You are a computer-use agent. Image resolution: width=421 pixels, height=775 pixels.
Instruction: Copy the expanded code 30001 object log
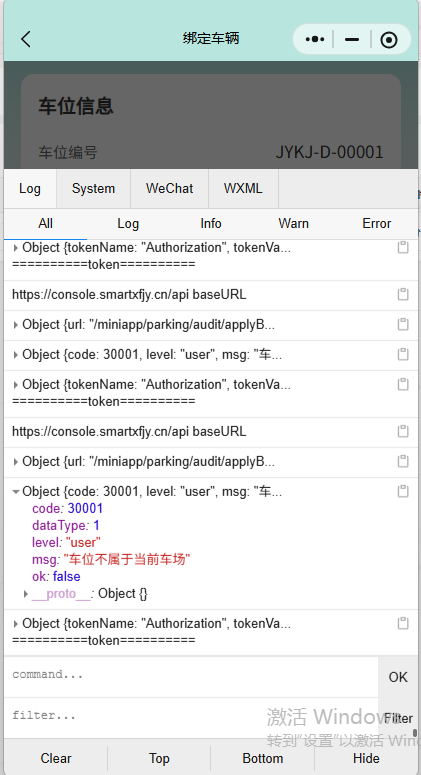[403, 491]
